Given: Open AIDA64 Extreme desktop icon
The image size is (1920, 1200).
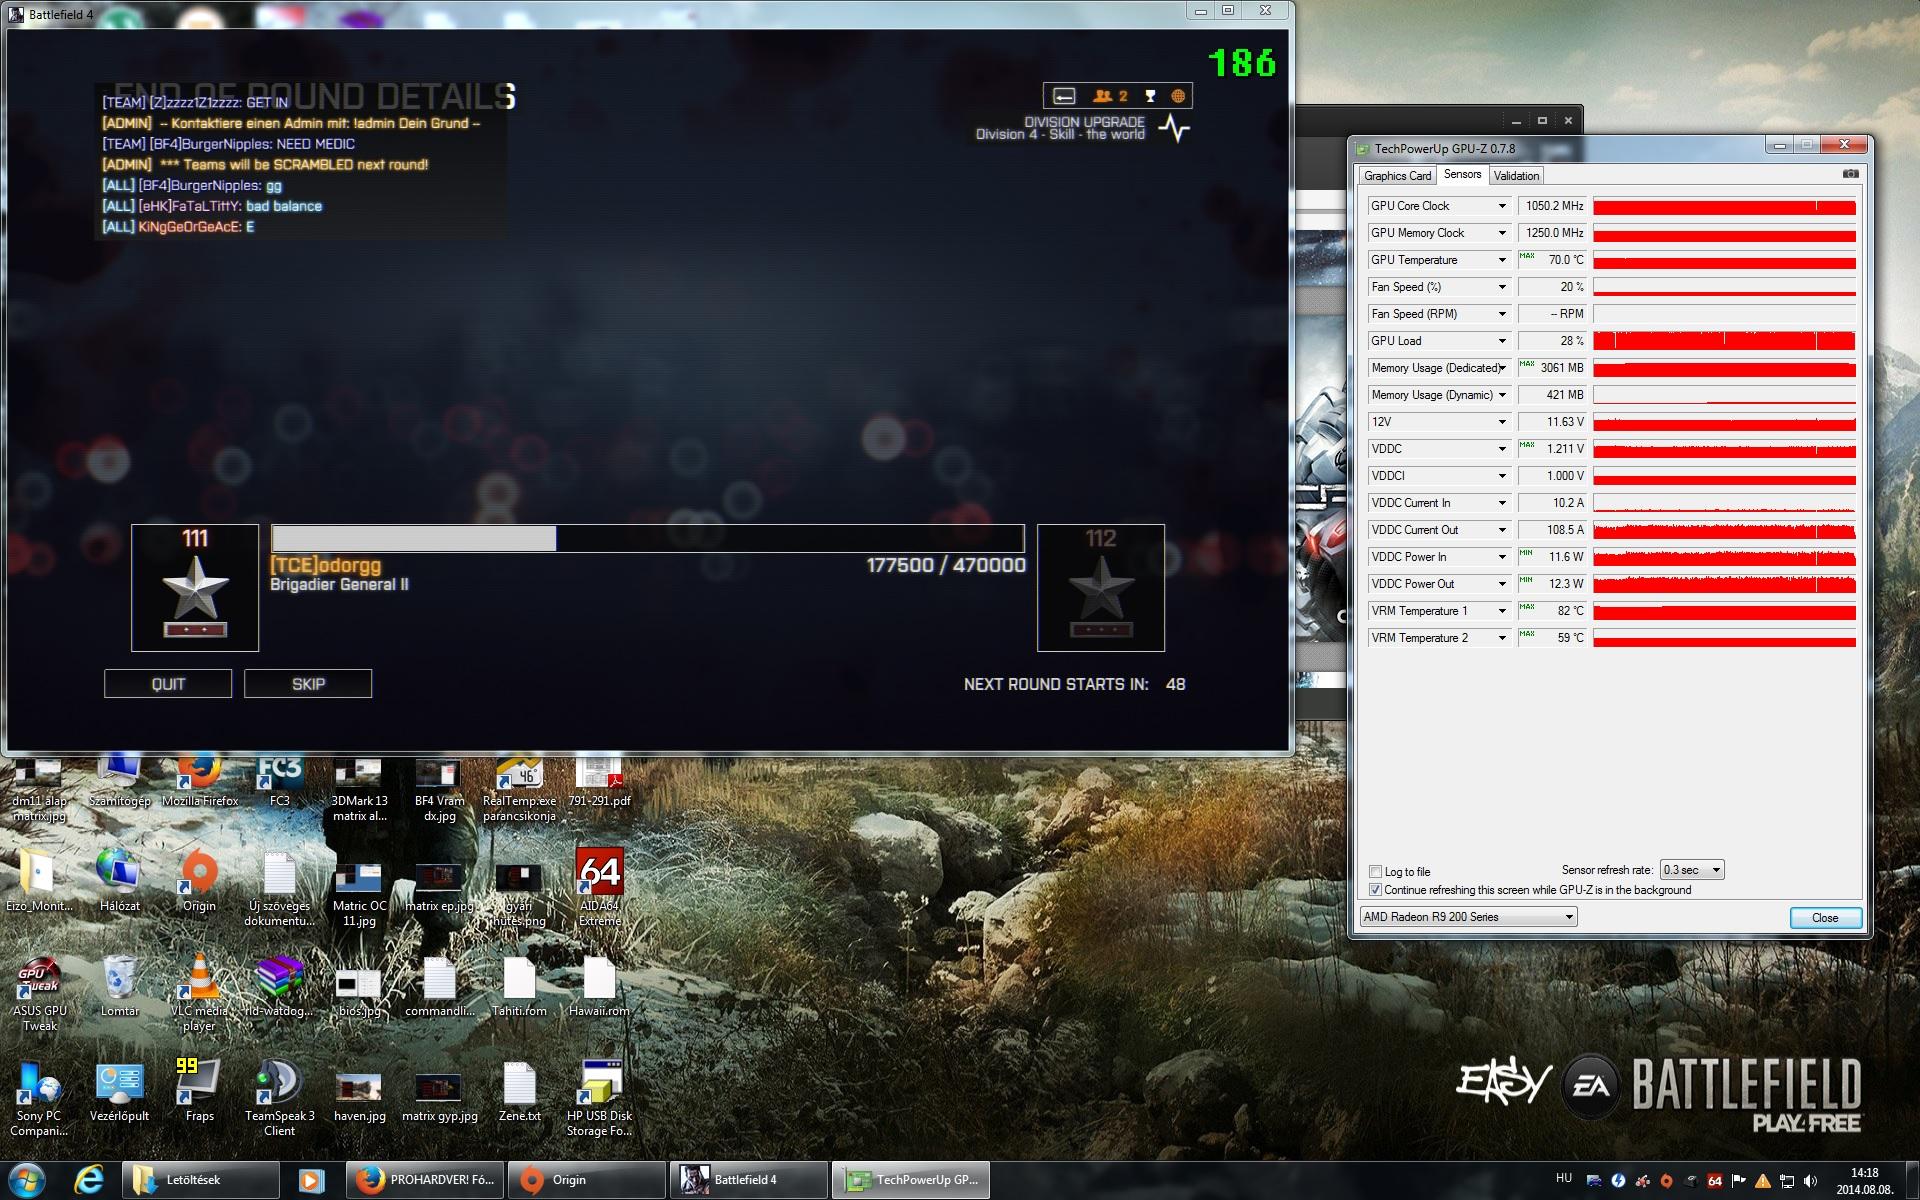Looking at the screenshot, I should [x=599, y=888].
